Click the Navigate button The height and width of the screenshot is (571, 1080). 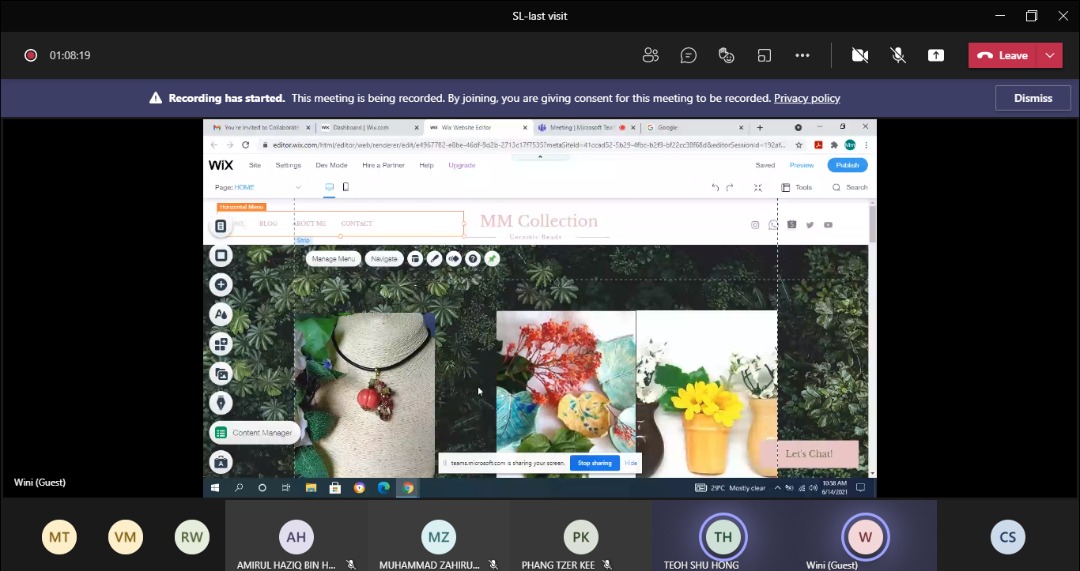pos(384,258)
